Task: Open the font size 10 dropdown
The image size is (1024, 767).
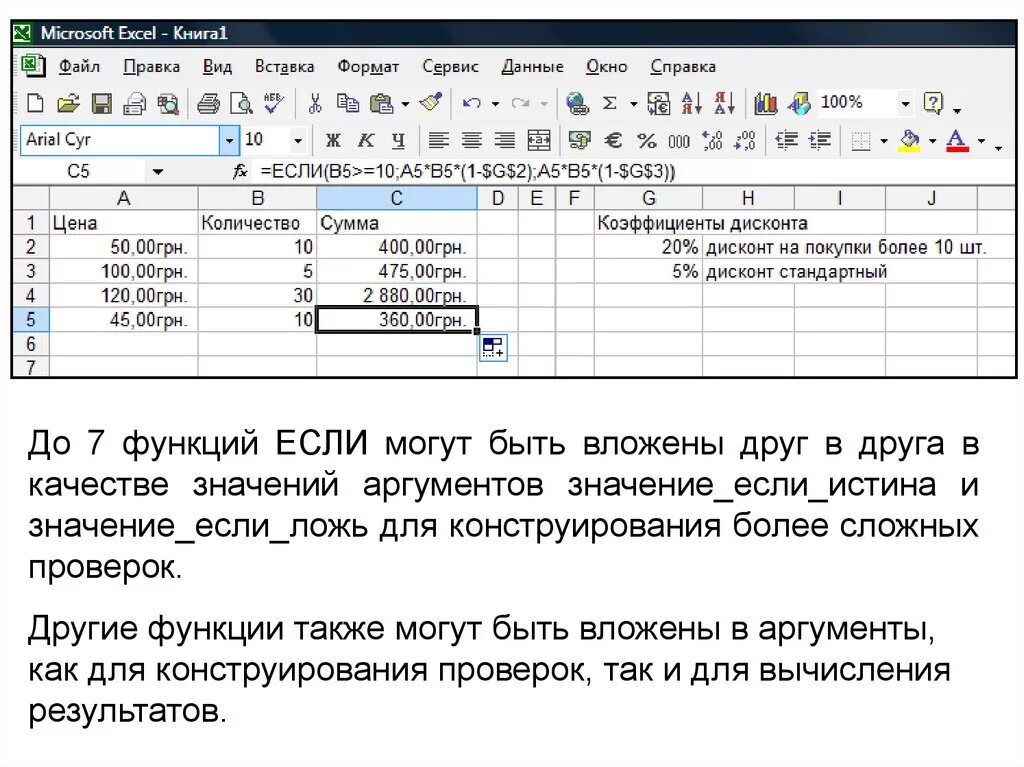Action: (x=298, y=140)
